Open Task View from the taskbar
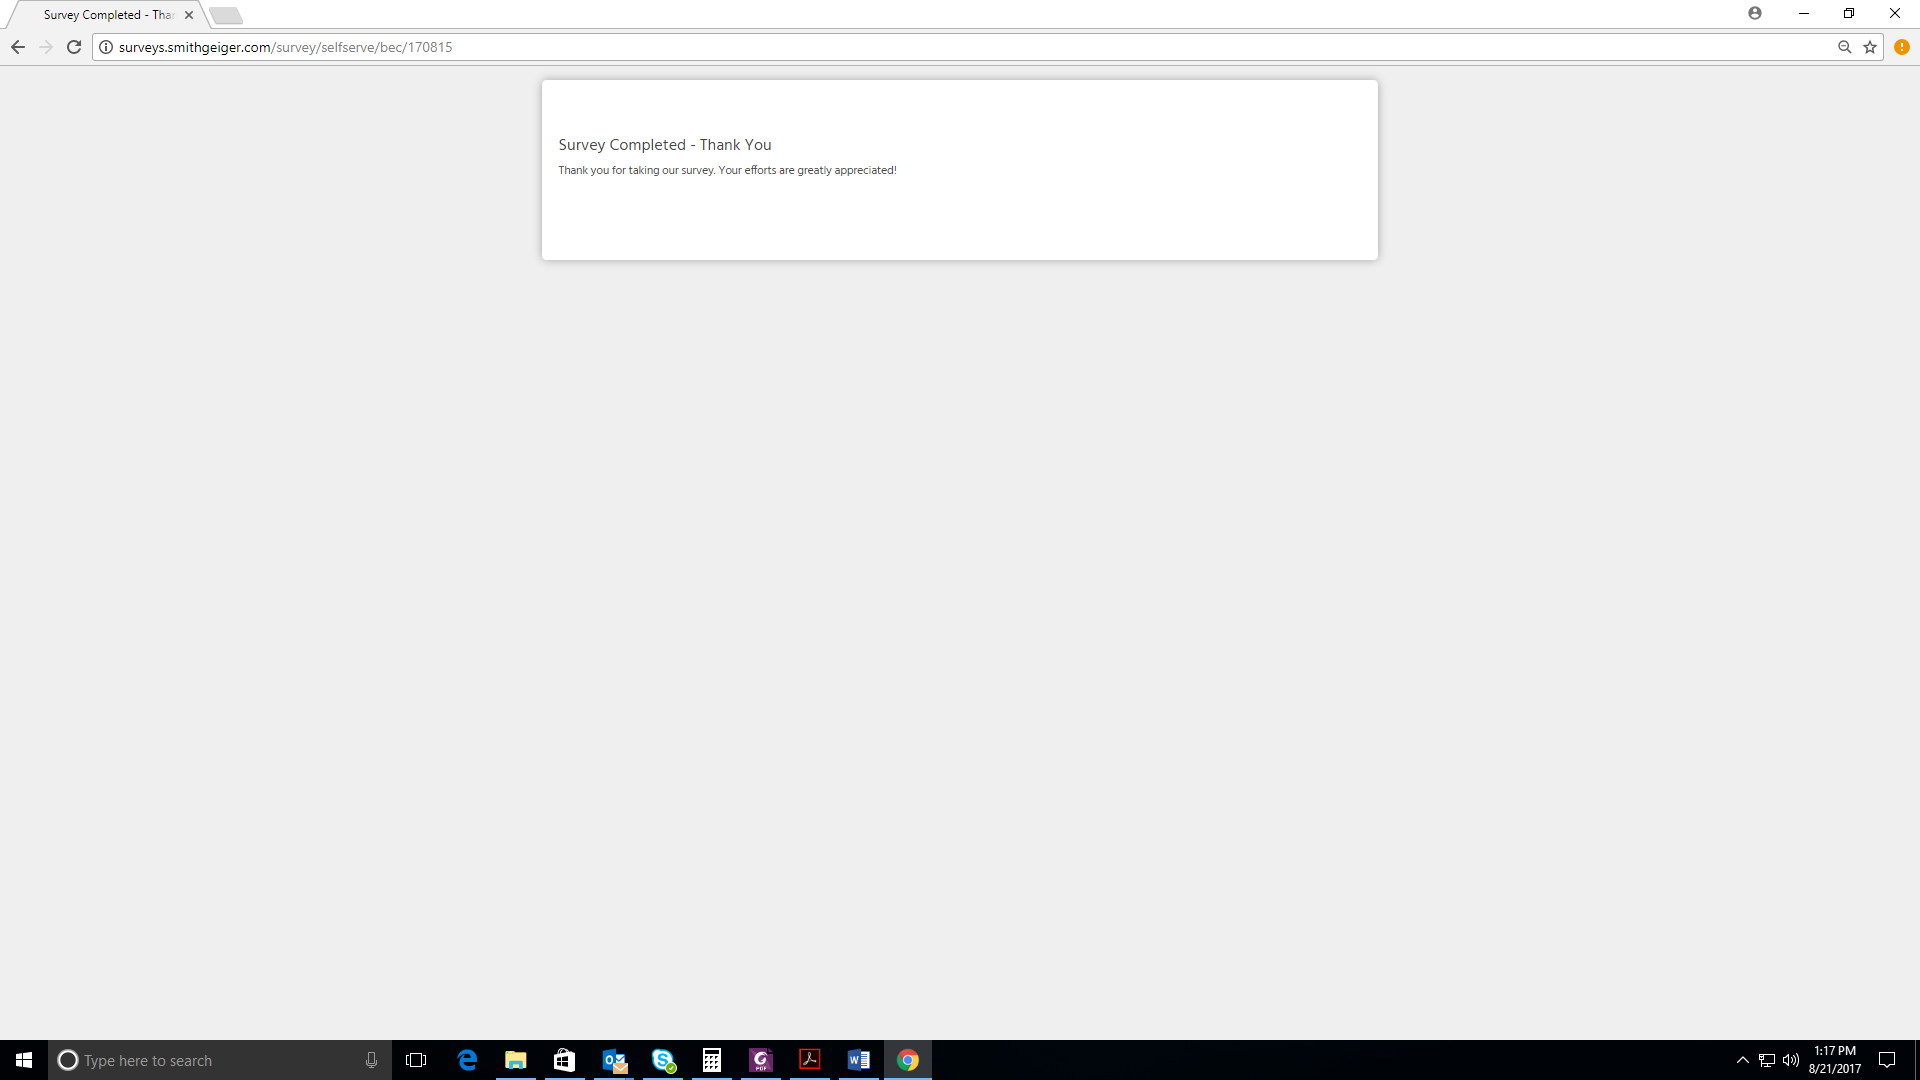This screenshot has height=1080, width=1920. (416, 1060)
